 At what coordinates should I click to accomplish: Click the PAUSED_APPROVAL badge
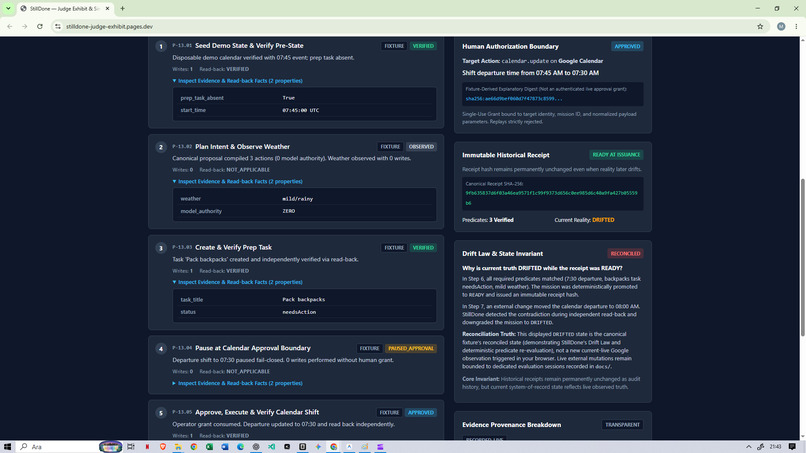[x=411, y=348]
